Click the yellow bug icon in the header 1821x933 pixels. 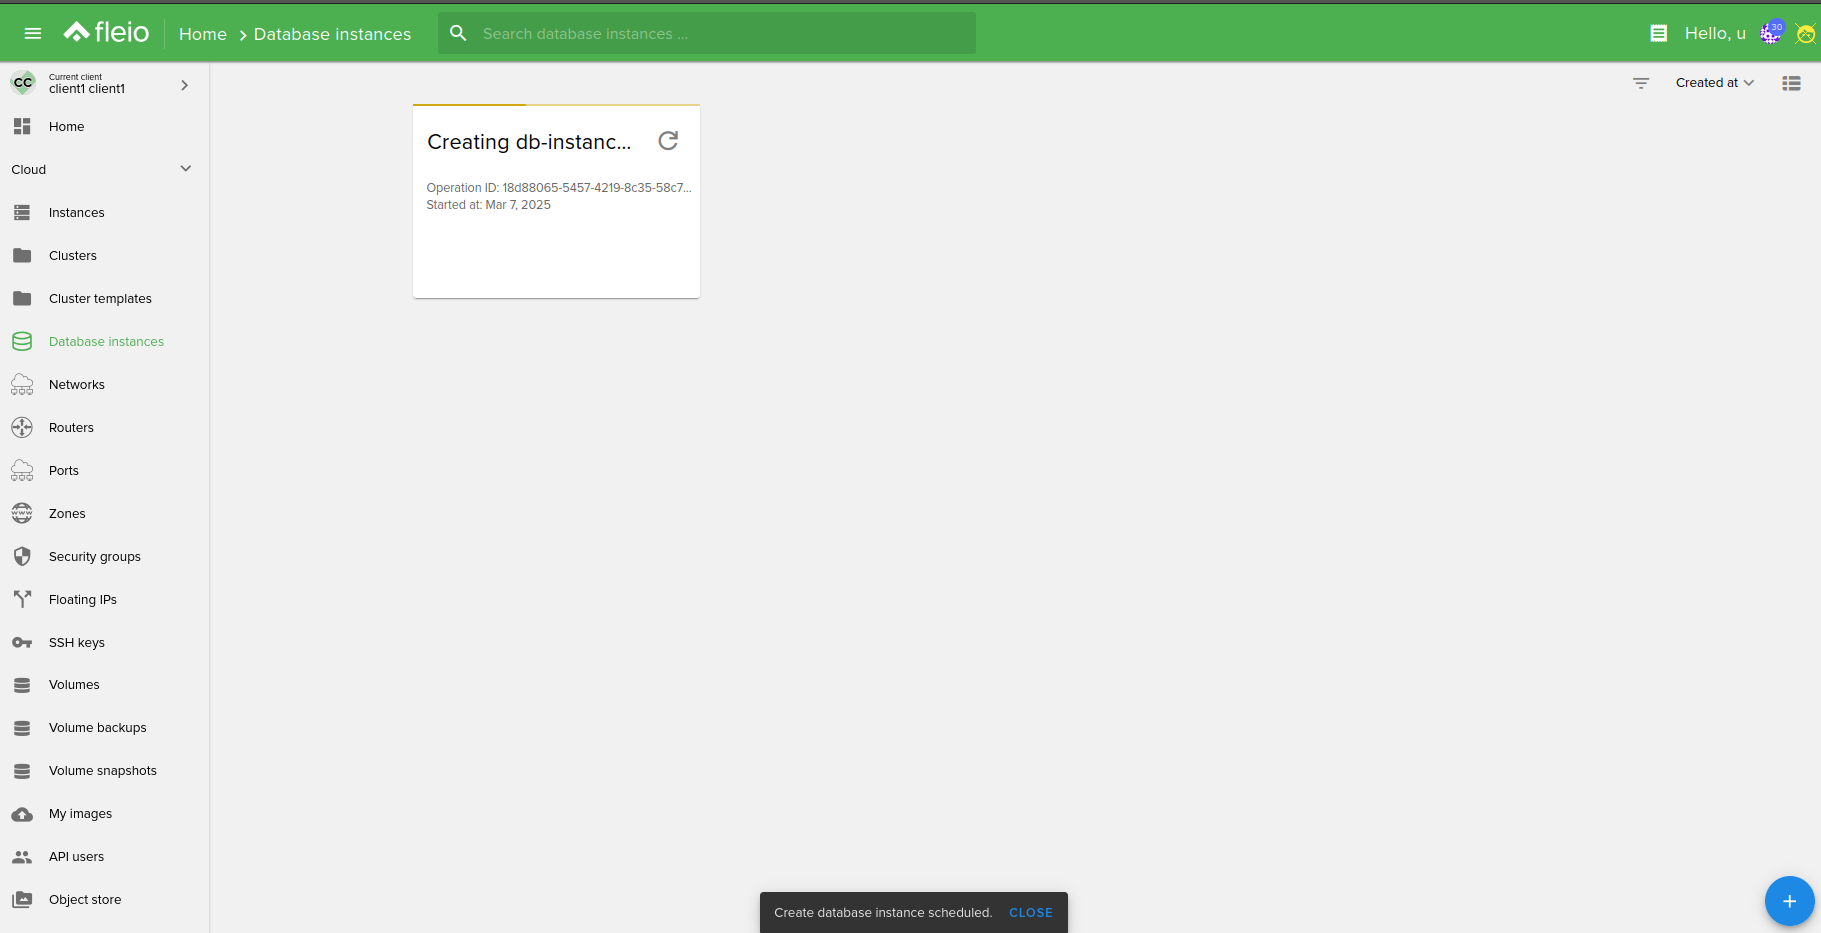[x=1805, y=34]
